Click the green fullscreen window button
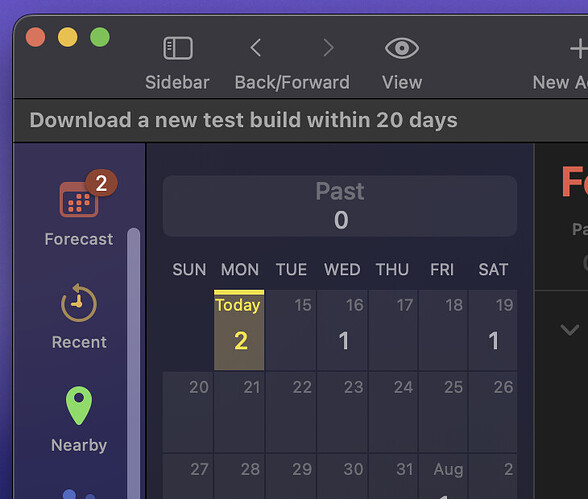The image size is (588, 499). click(100, 37)
